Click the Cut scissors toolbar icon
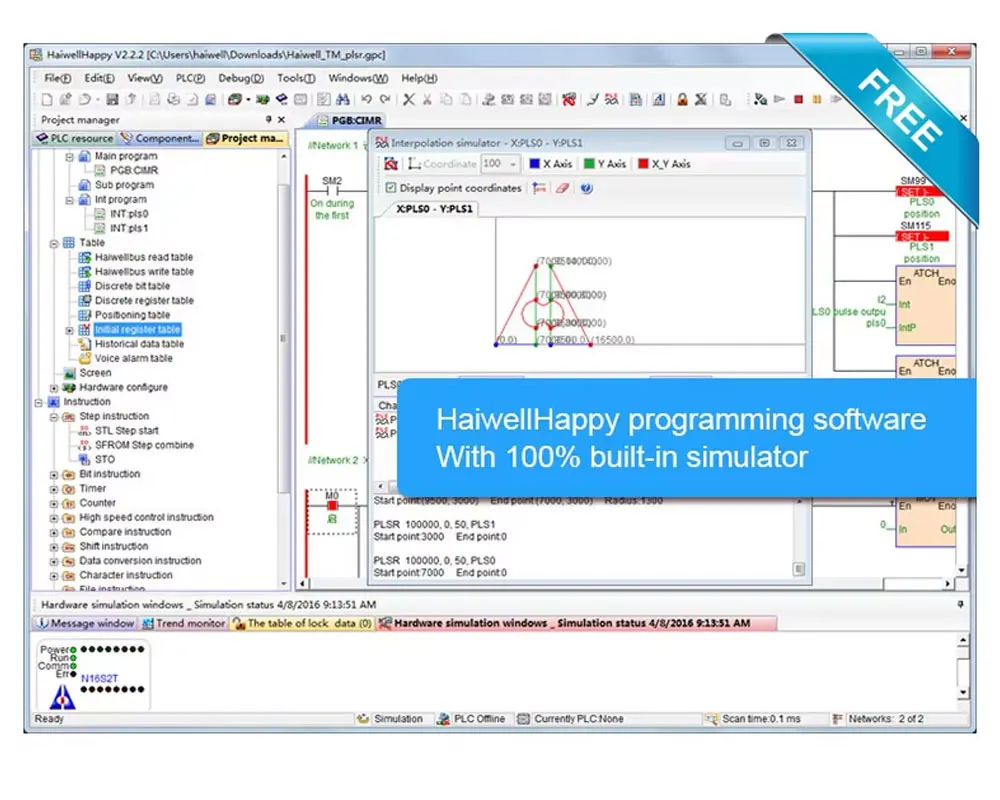 (x=427, y=100)
